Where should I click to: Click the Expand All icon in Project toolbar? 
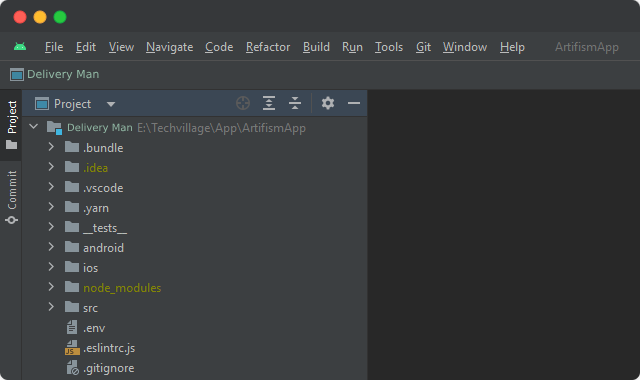[x=269, y=103]
